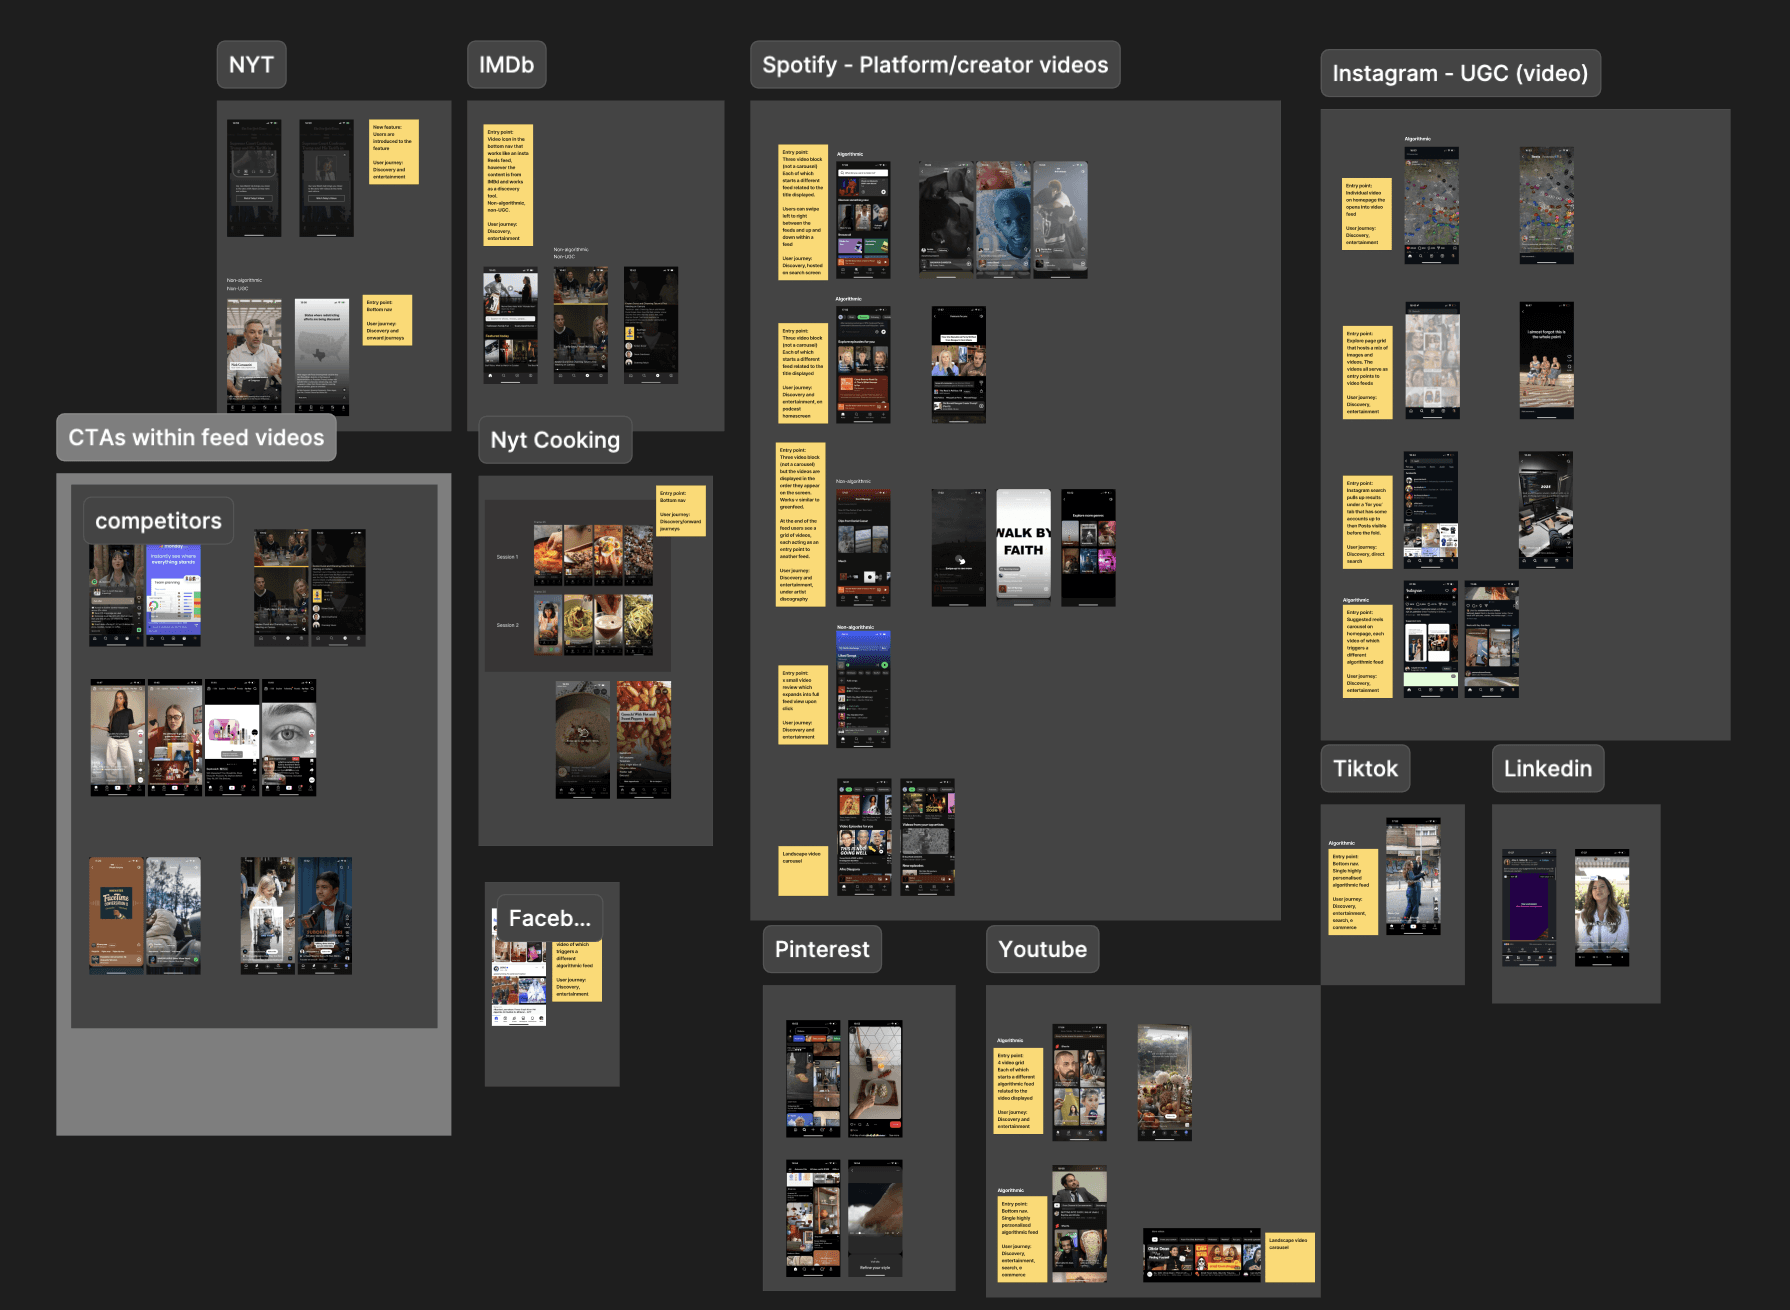Click the 'Session 2' label in Nyt Cooking
This screenshot has height=1310, width=1790.
(x=507, y=625)
